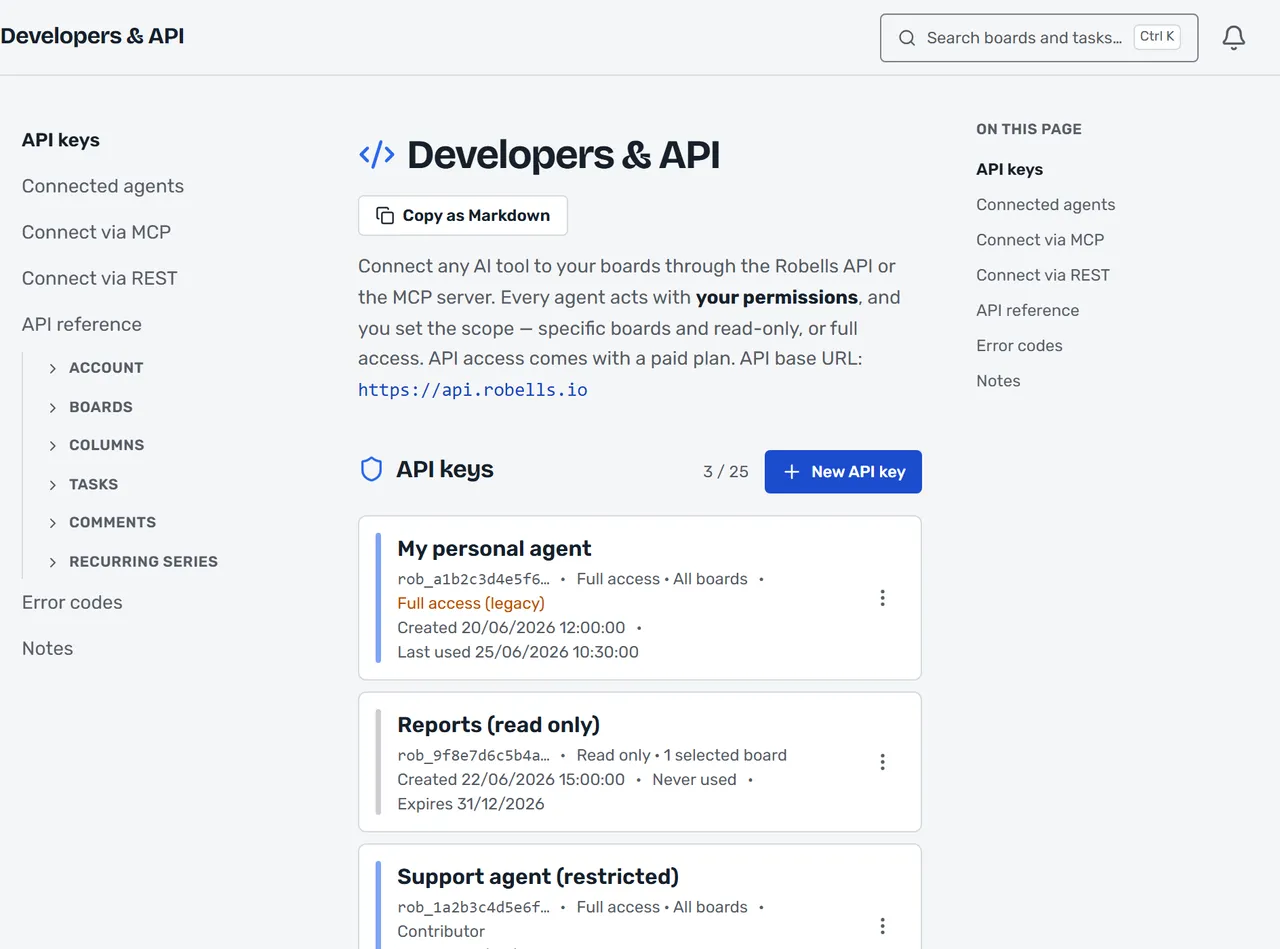1280x949 pixels.
Task: Open the https://api.robells.io link
Action: point(473,390)
